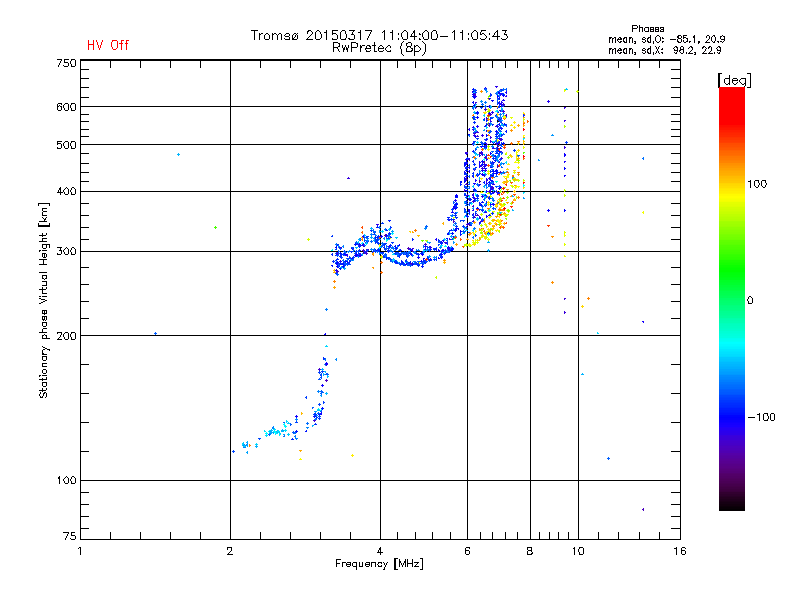The height and width of the screenshot is (600, 800).
Task: Click the y-axis '500' label
Action: 66,145
